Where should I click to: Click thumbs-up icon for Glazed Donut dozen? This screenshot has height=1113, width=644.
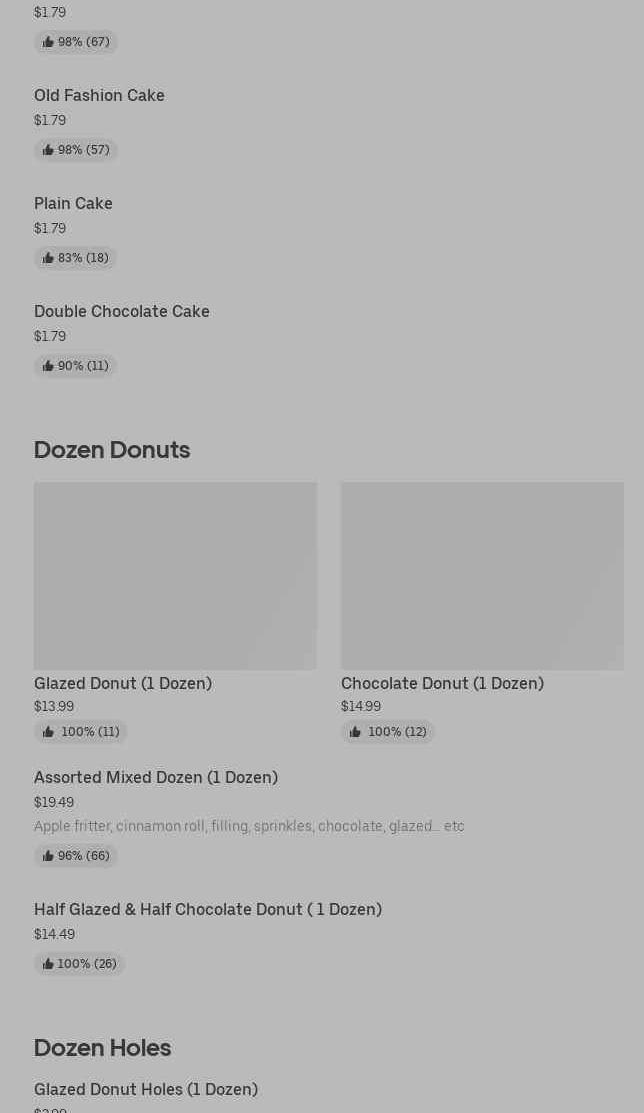tap(48, 732)
